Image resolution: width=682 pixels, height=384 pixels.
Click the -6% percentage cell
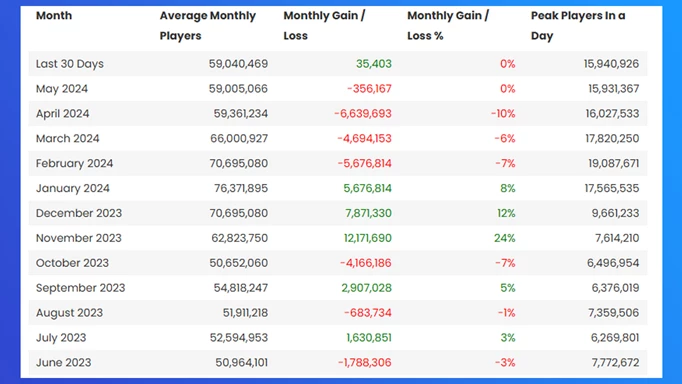coord(505,138)
